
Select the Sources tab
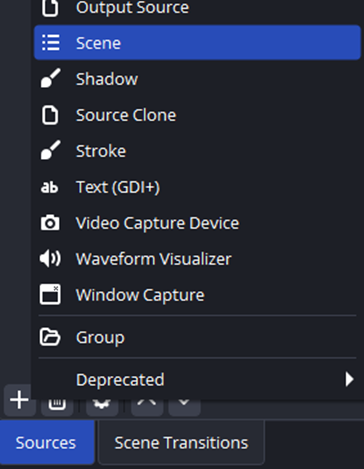tap(46, 443)
